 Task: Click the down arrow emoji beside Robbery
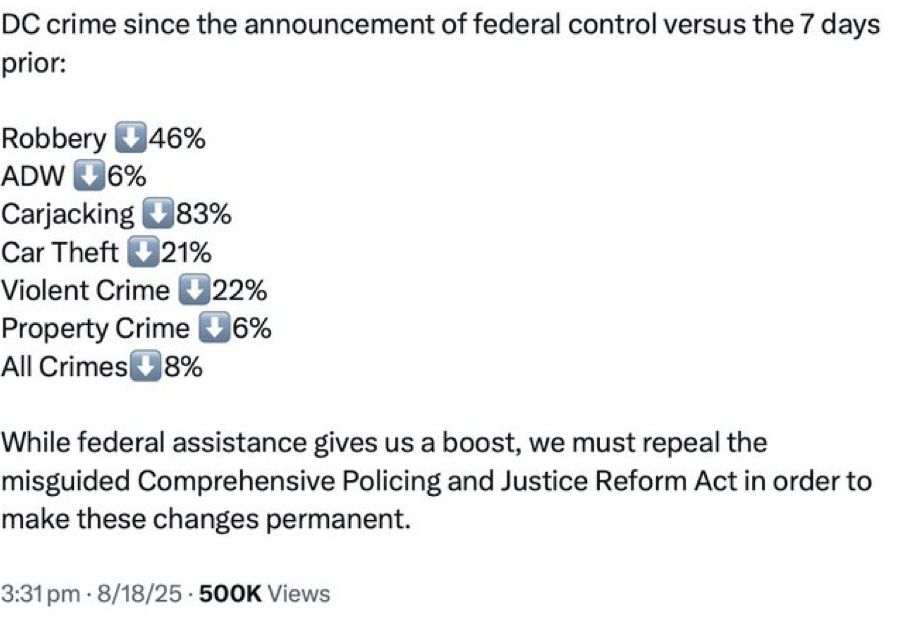pyautogui.click(x=129, y=138)
